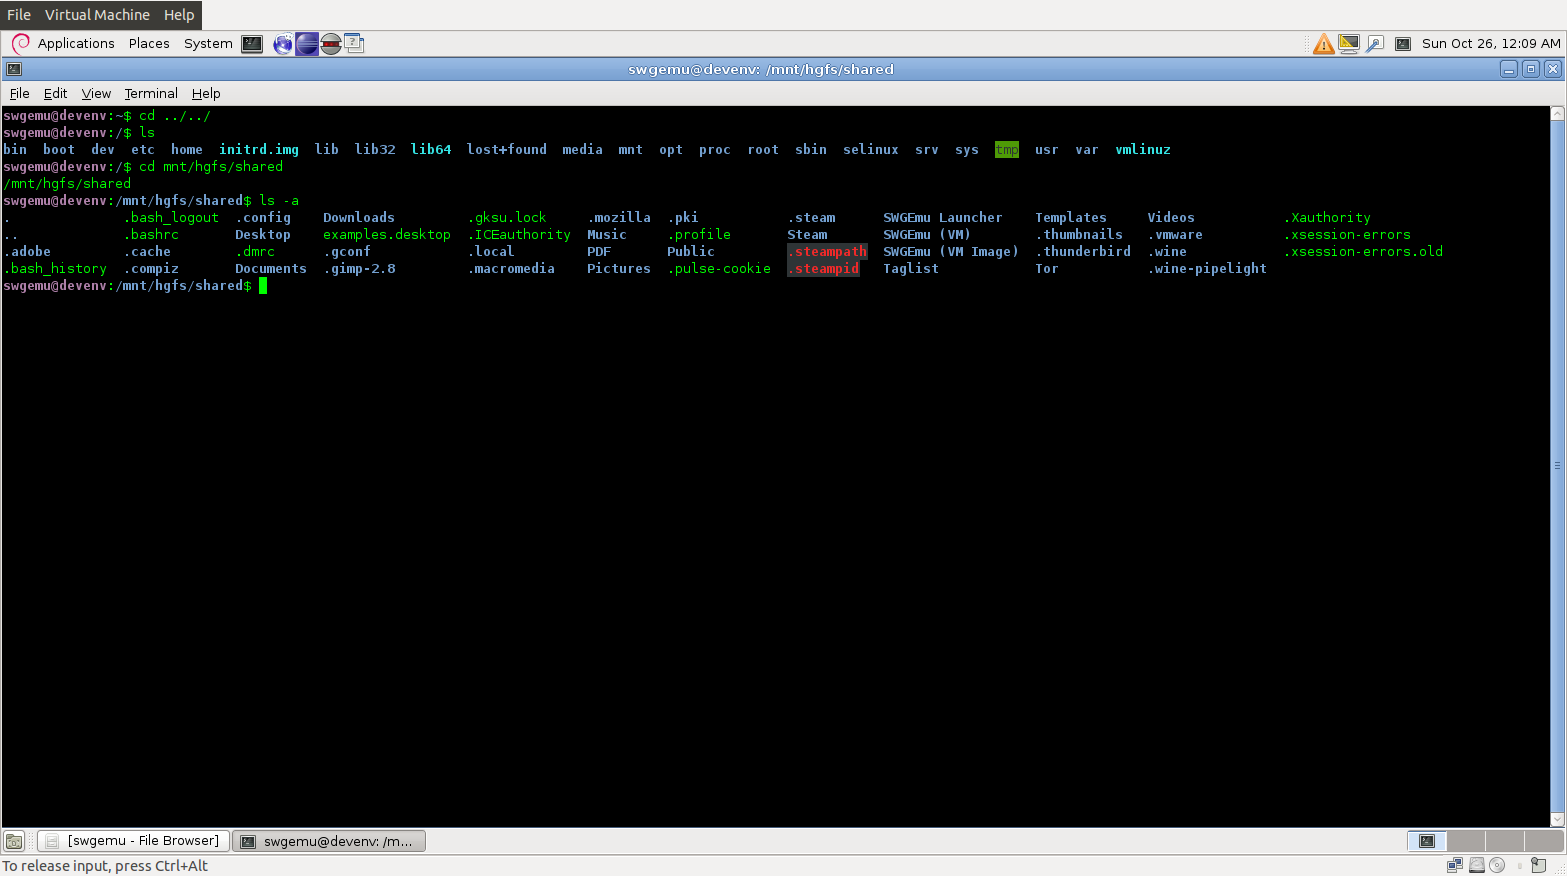Click the .bash_history entry
Image resolution: width=1567 pixels, height=876 pixels.
point(55,269)
